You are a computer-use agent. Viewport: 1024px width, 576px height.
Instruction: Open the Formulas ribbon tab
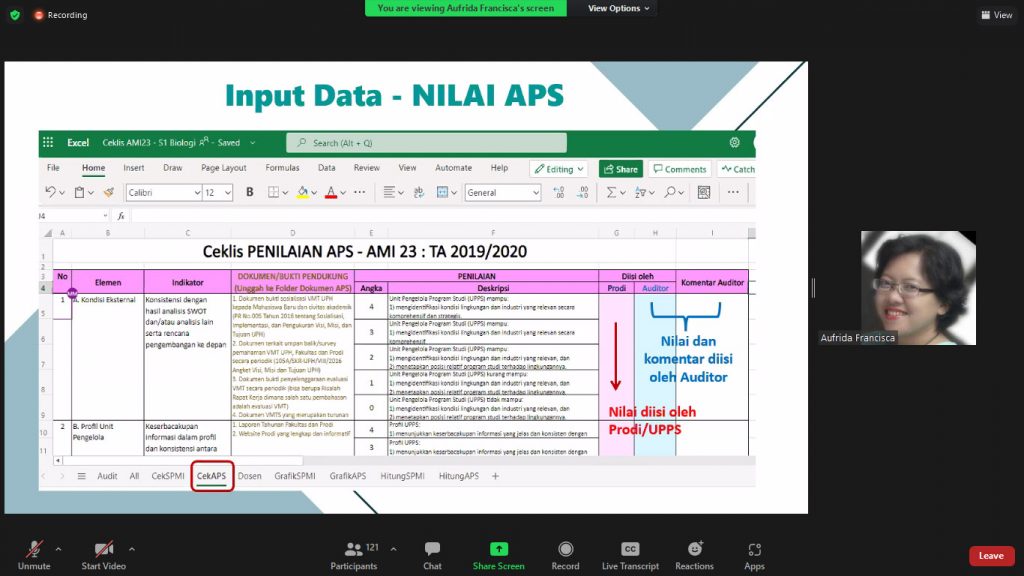pyautogui.click(x=282, y=168)
